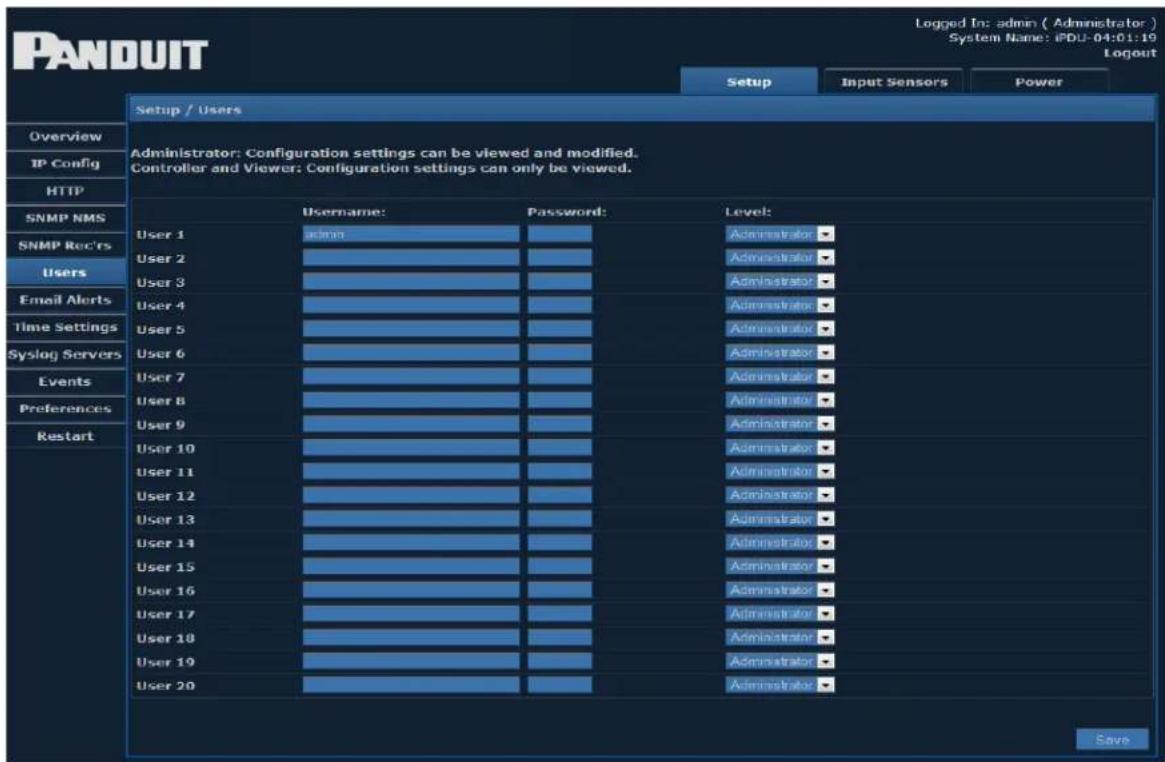Image resolution: width=1165 pixels, height=762 pixels.
Task: Open the User 4 level dropdown
Action: click(780, 305)
